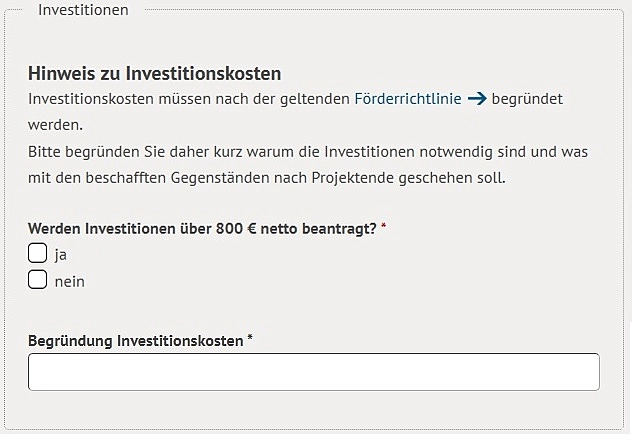The image size is (634, 442).
Task: Click the "Investitionen" fieldset legend
Action: coord(83,10)
